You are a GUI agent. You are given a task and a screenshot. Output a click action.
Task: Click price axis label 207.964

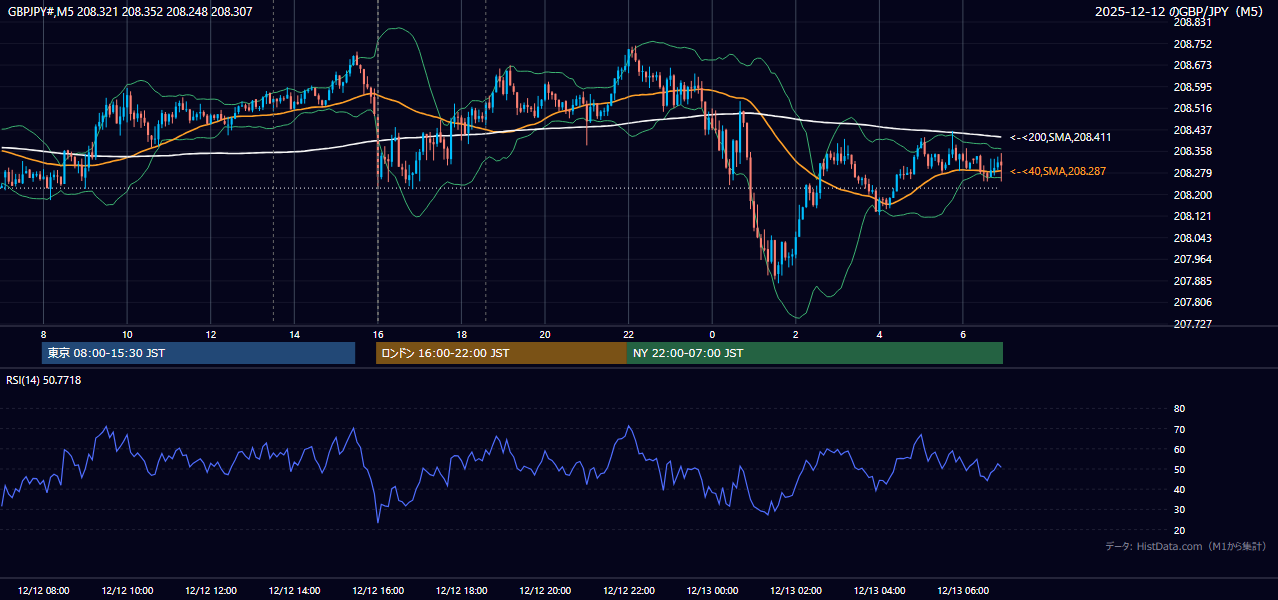coord(1192,259)
